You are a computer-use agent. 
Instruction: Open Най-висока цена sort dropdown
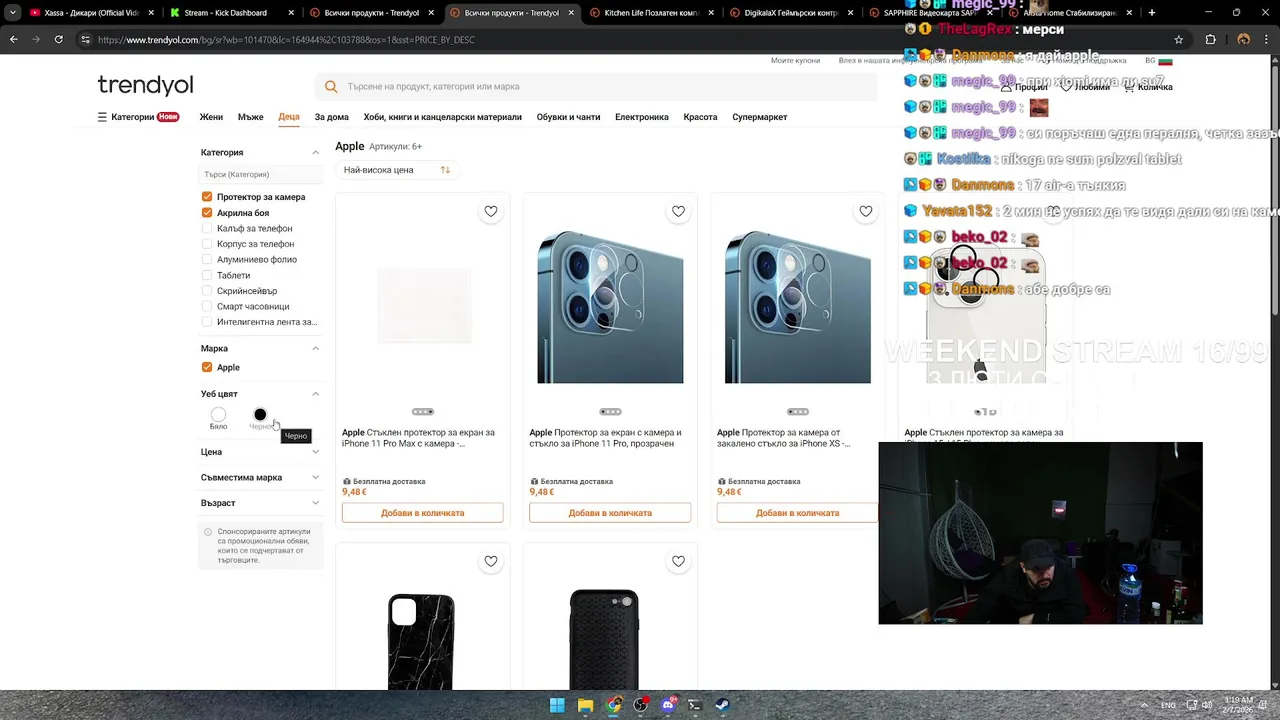tap(397, 170)
